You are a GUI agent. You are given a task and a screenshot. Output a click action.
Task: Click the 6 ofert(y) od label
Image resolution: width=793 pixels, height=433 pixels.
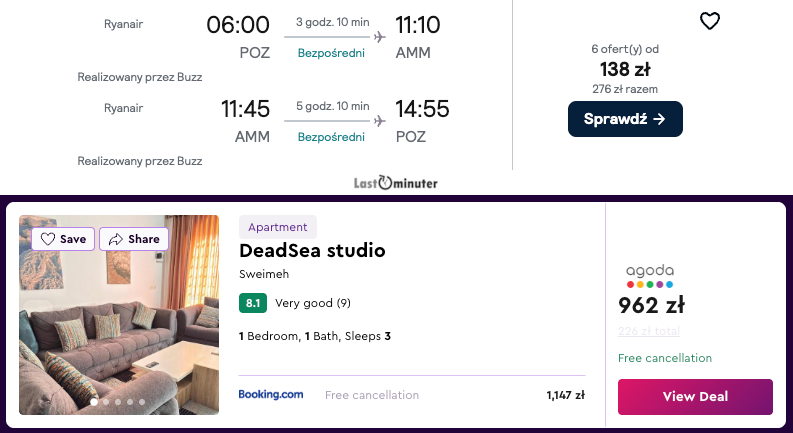coord(625,49)
